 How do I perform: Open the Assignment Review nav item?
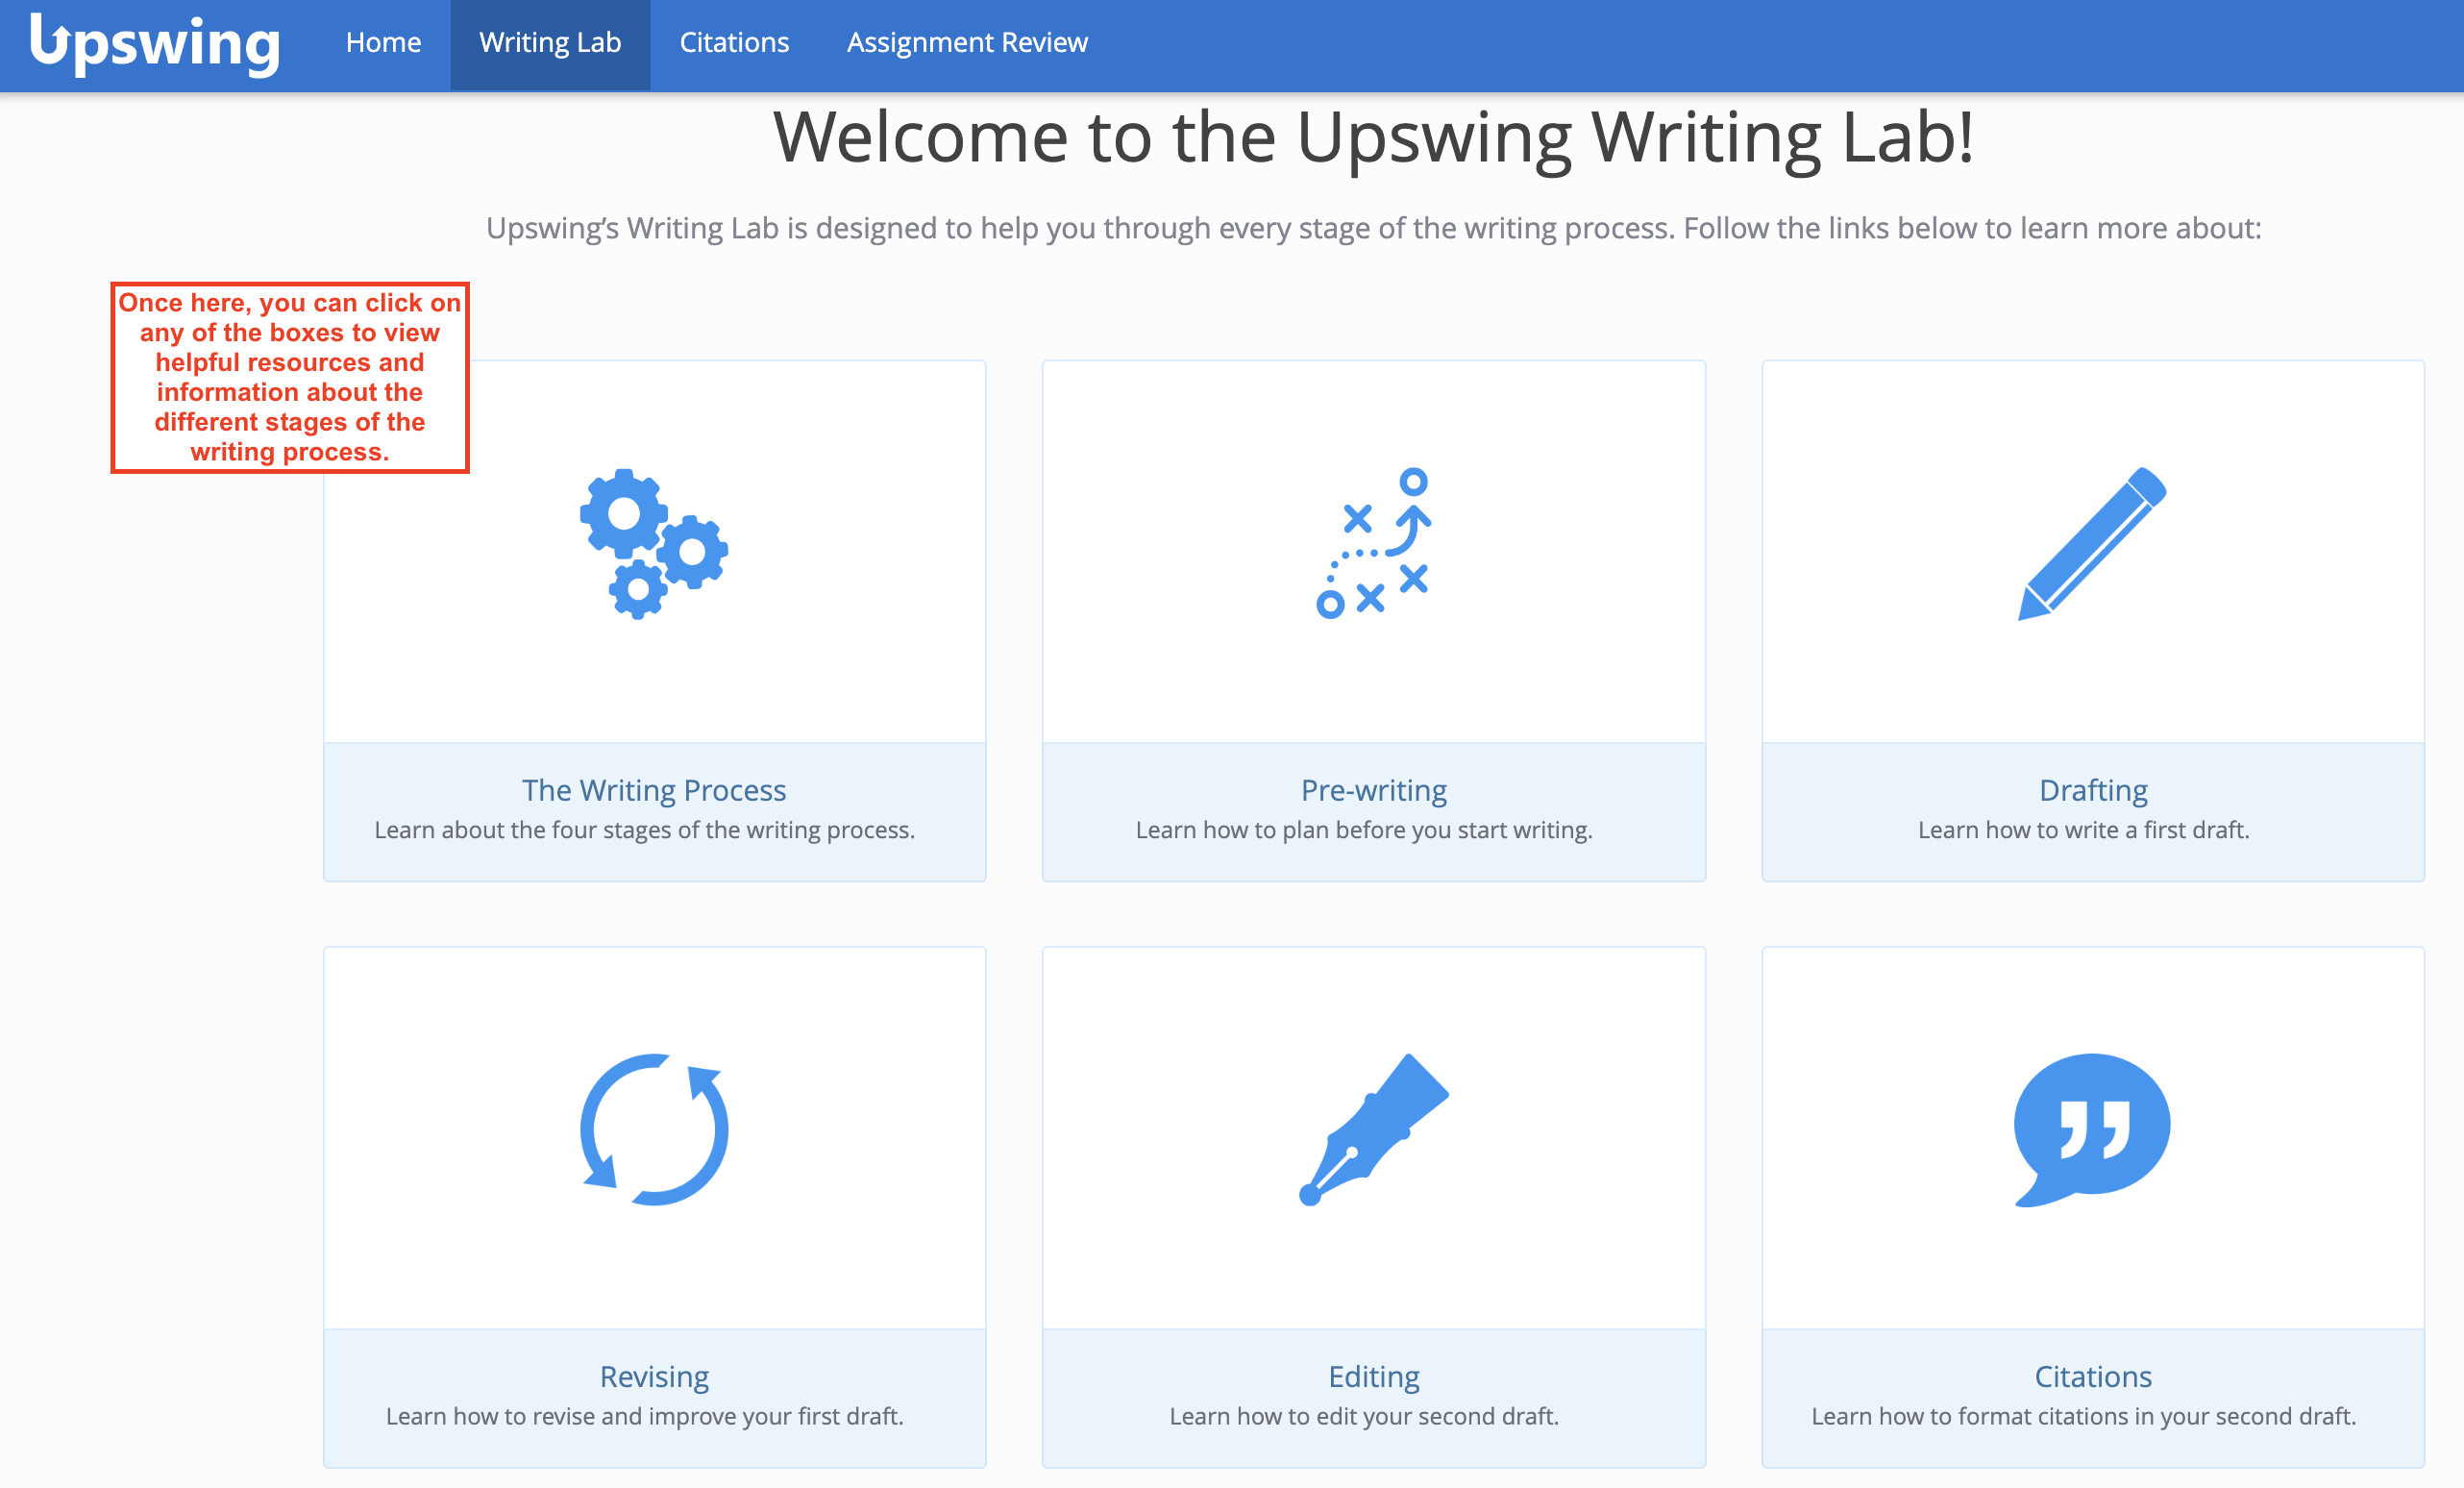click(967, 43)
